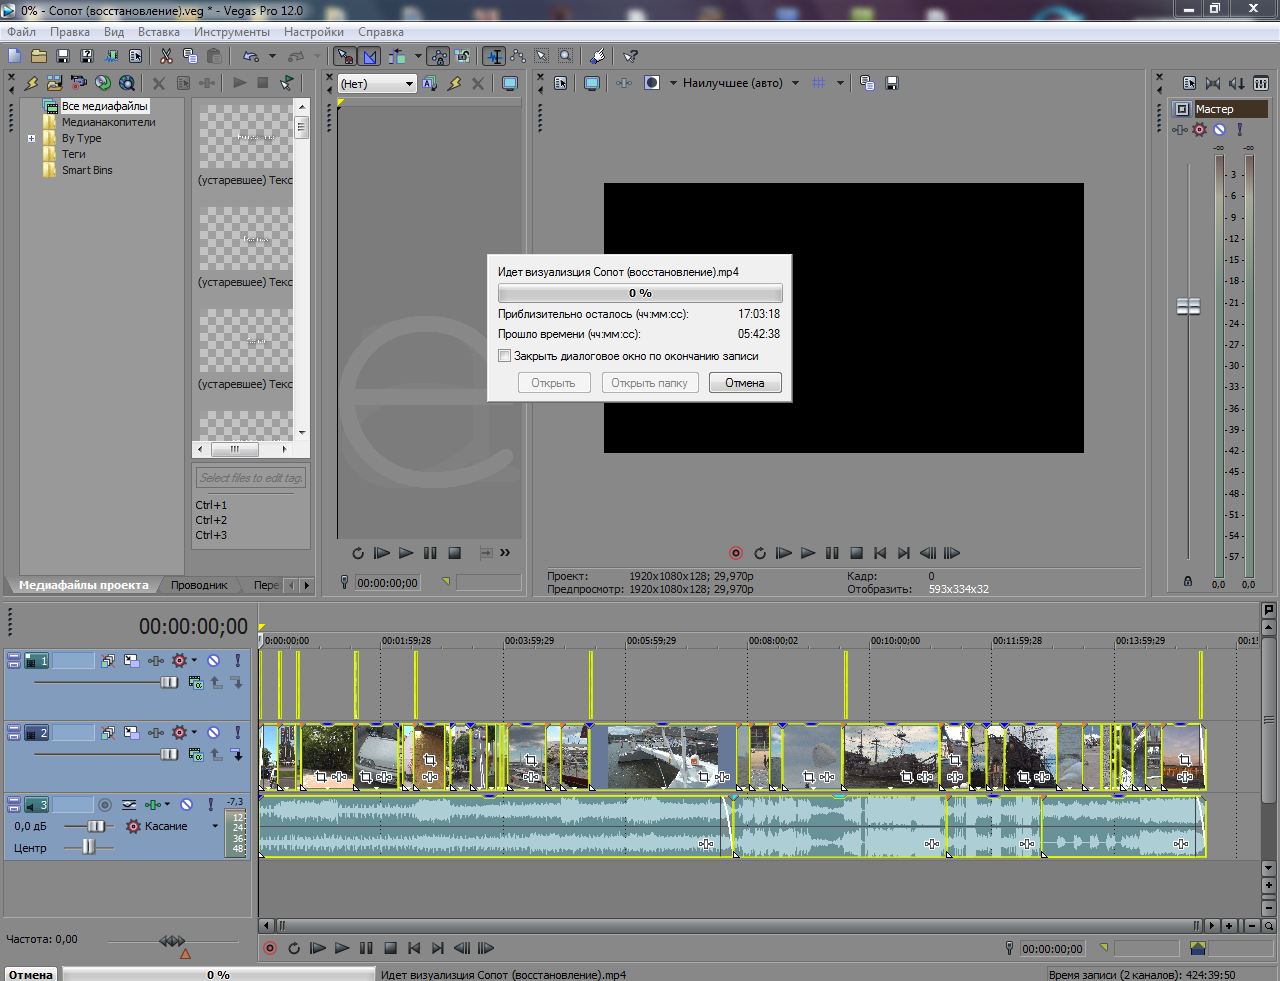Click the Master volume fader handle
The height and width of the screenshot is (981, 1280).
coord(1188,307)
